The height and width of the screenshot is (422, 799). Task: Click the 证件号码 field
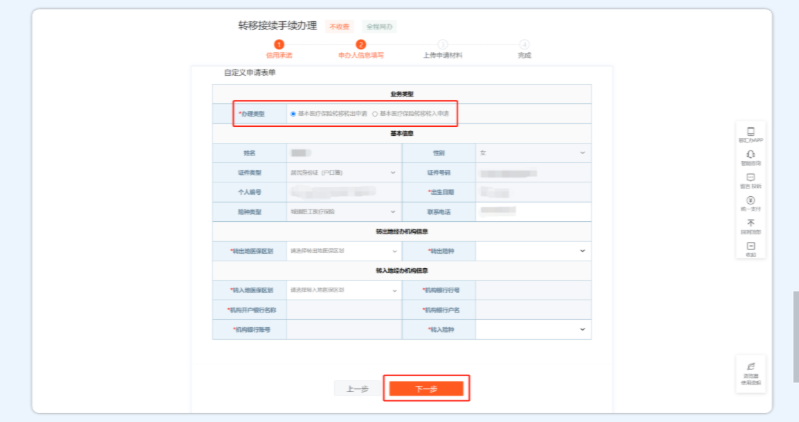coord(534,173)
